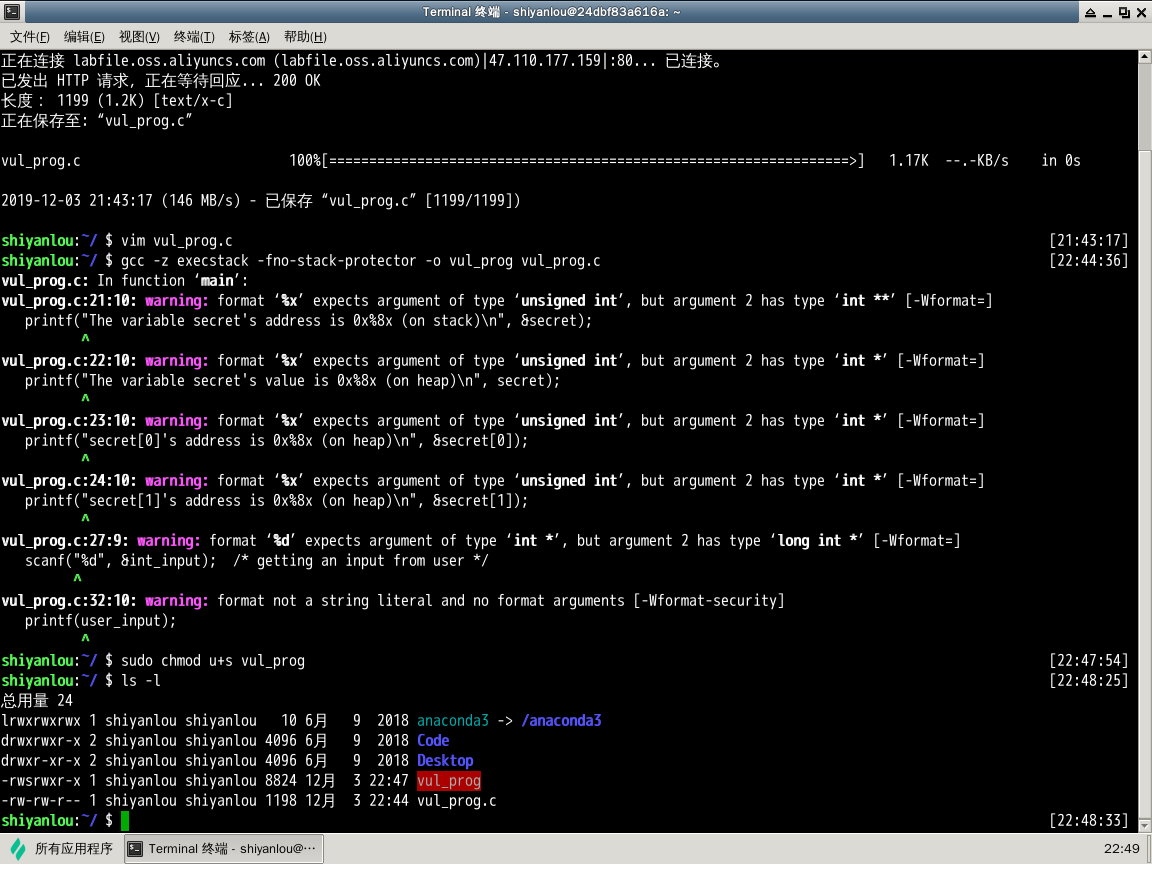Click the vertical scrollbar thumb
1152x896 pixels.
coord(1144,108)
